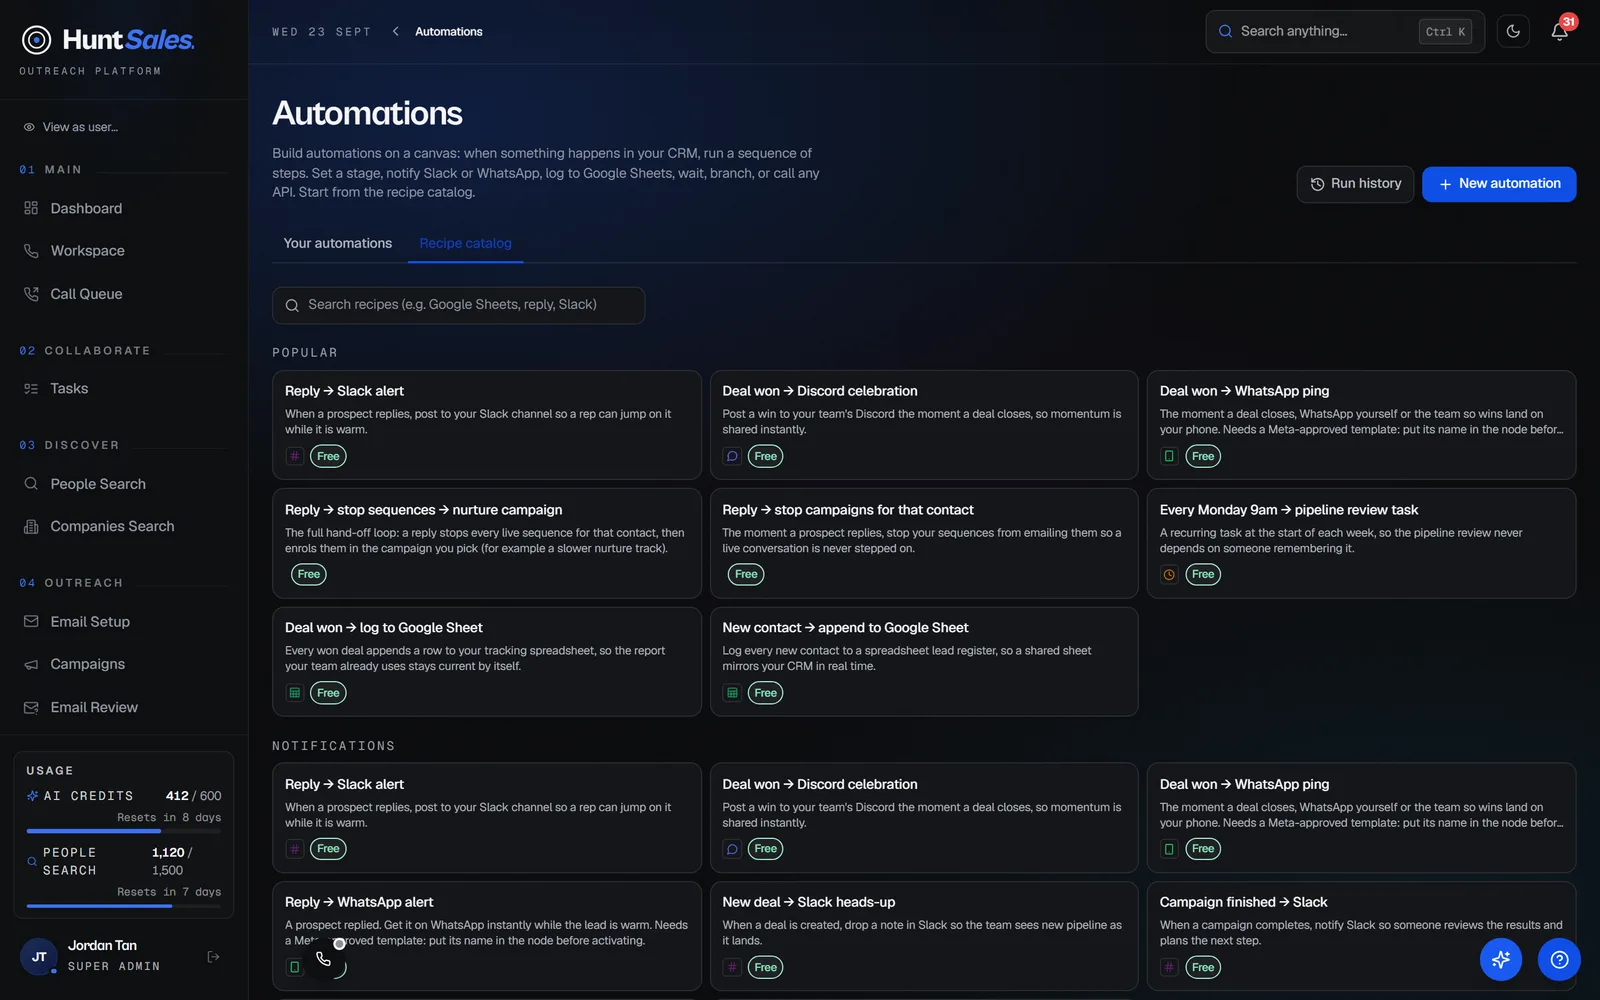This screenshot has width=1600, height=1000.
Task: Open the HuntSales logo home
Action: click(x=108, y=40)
